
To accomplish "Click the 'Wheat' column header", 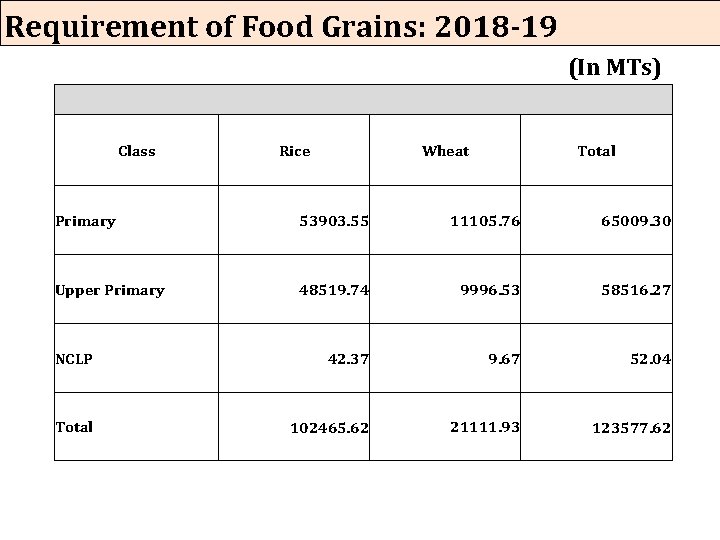I will click(445, 151).
